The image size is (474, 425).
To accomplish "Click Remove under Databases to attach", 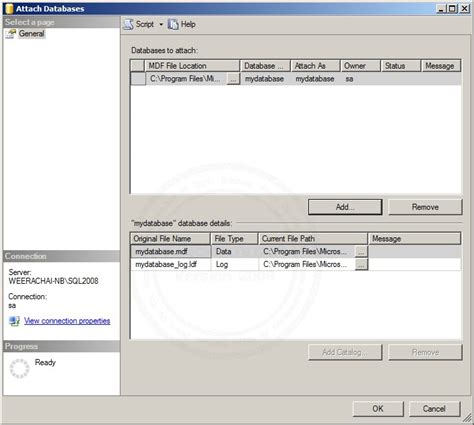I will (425, 207).
